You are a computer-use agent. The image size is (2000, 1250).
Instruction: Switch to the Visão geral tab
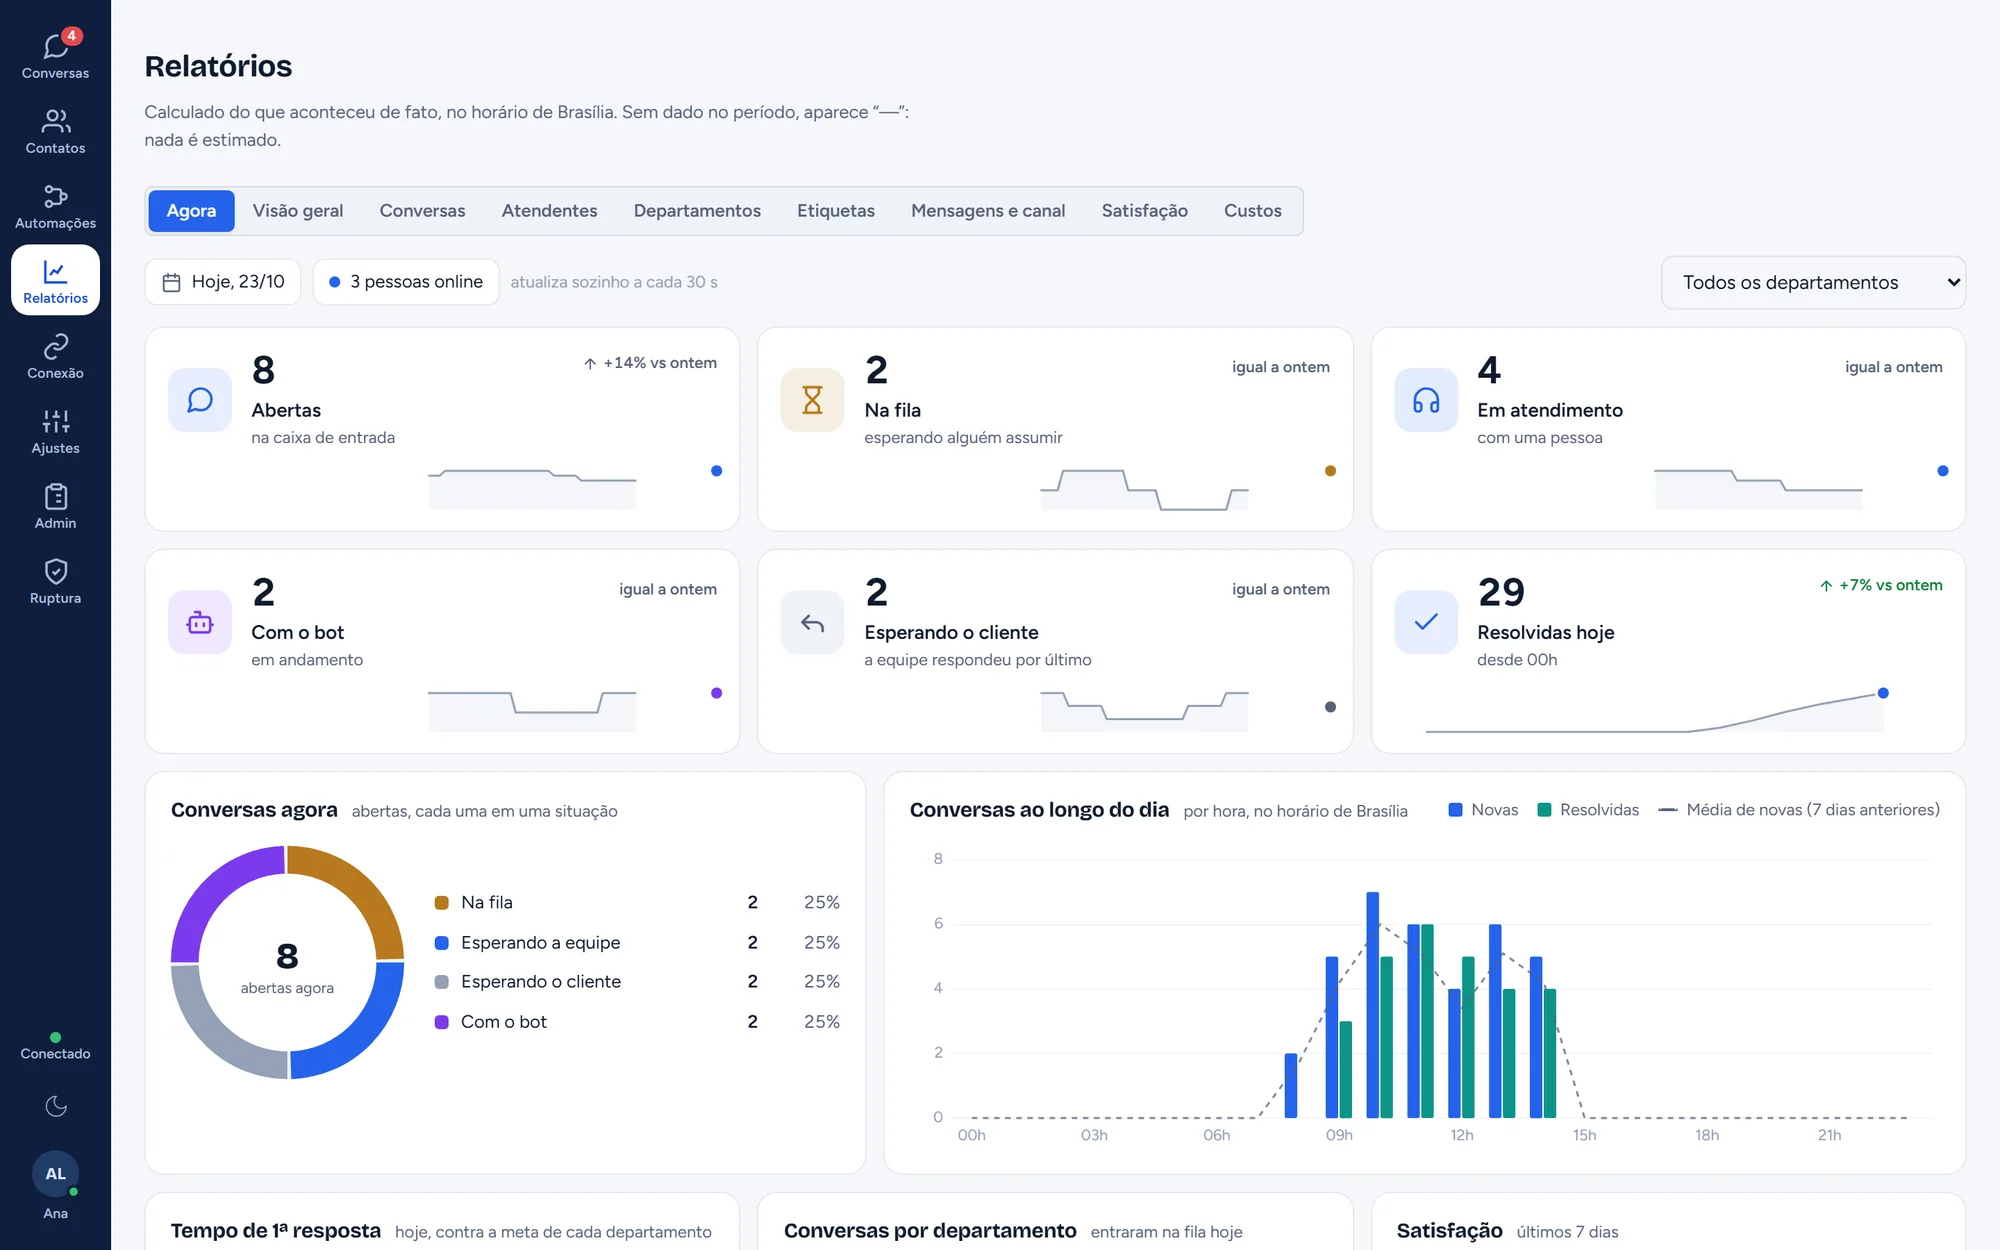(x=298, y=211)
